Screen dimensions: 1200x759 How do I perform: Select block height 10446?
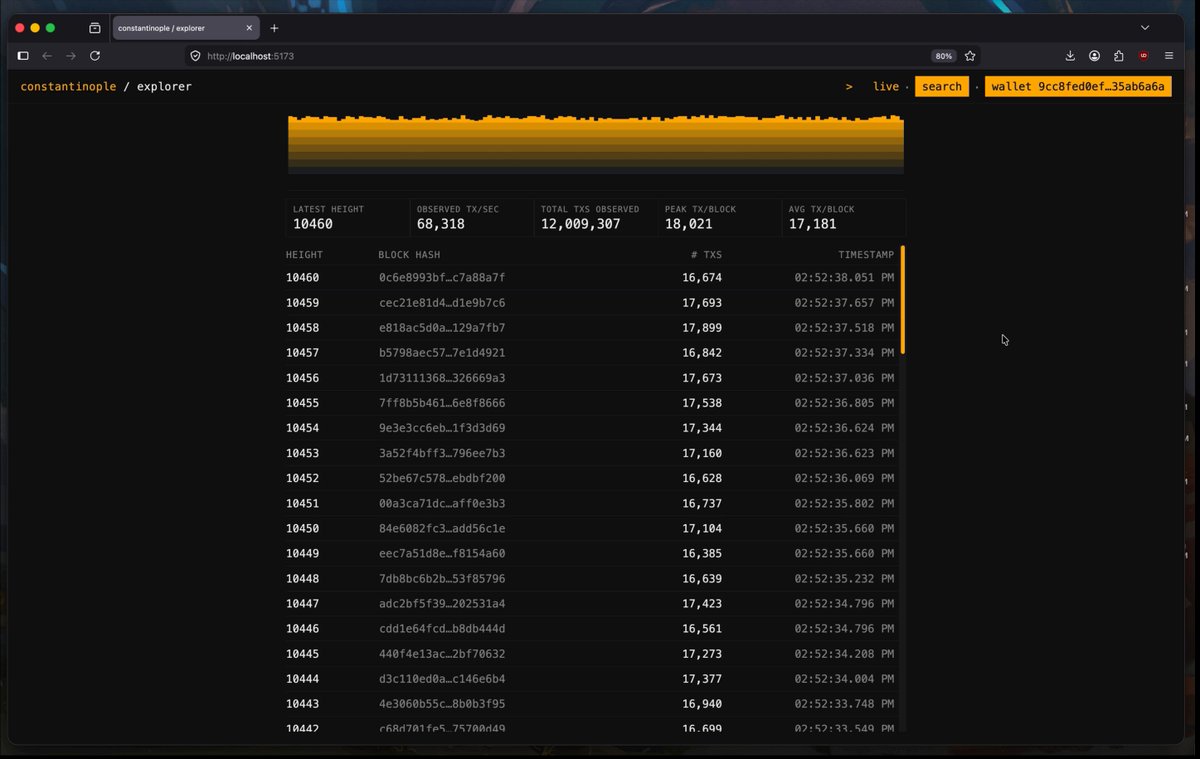click(x=302, y=628)
